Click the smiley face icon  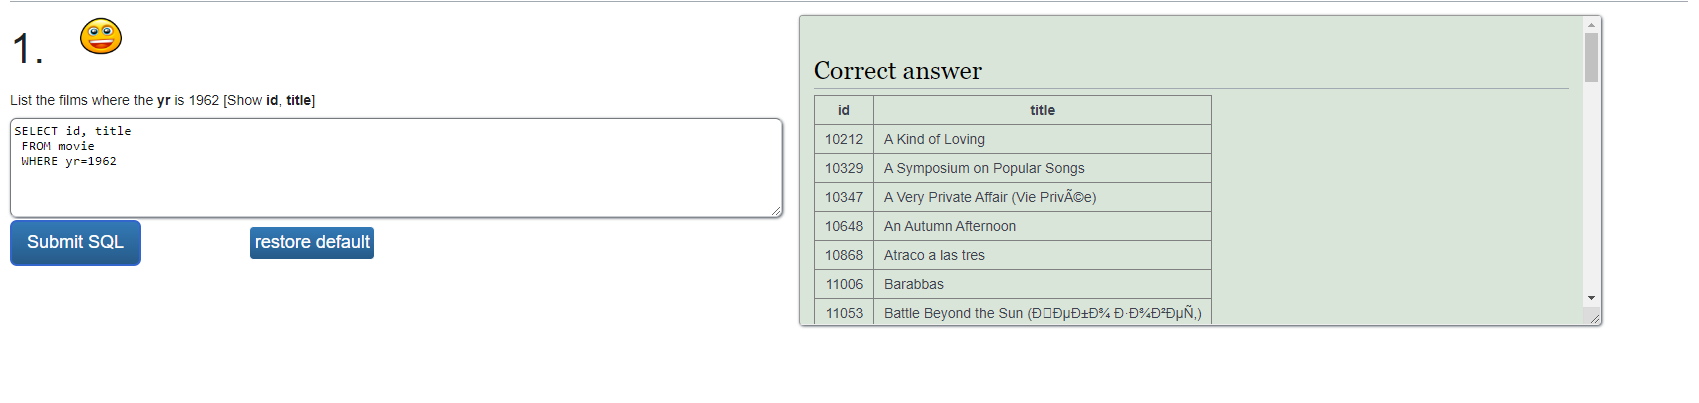[101, 36]
